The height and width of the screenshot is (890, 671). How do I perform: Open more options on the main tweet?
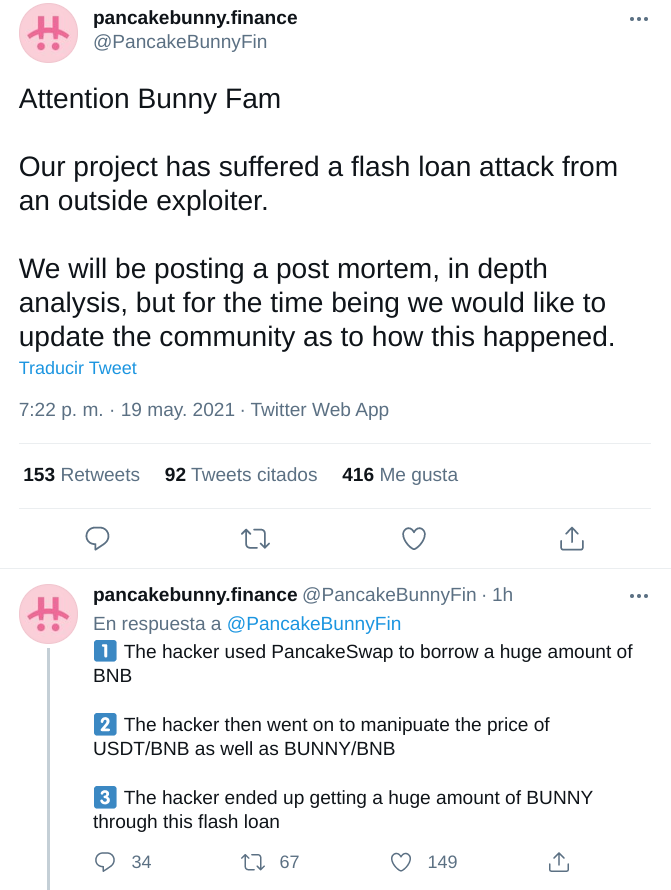(x=639, y=19)
